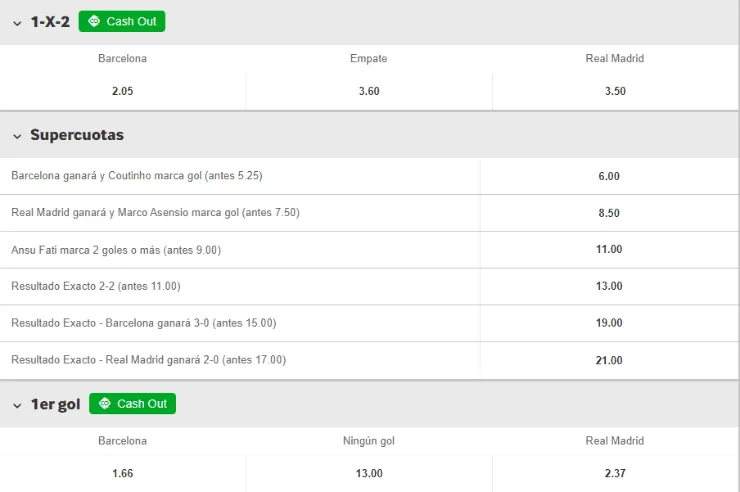
Task: Bet on Barcelona win at 2.05
Action: pyautogui.click(x=122, y=91)
